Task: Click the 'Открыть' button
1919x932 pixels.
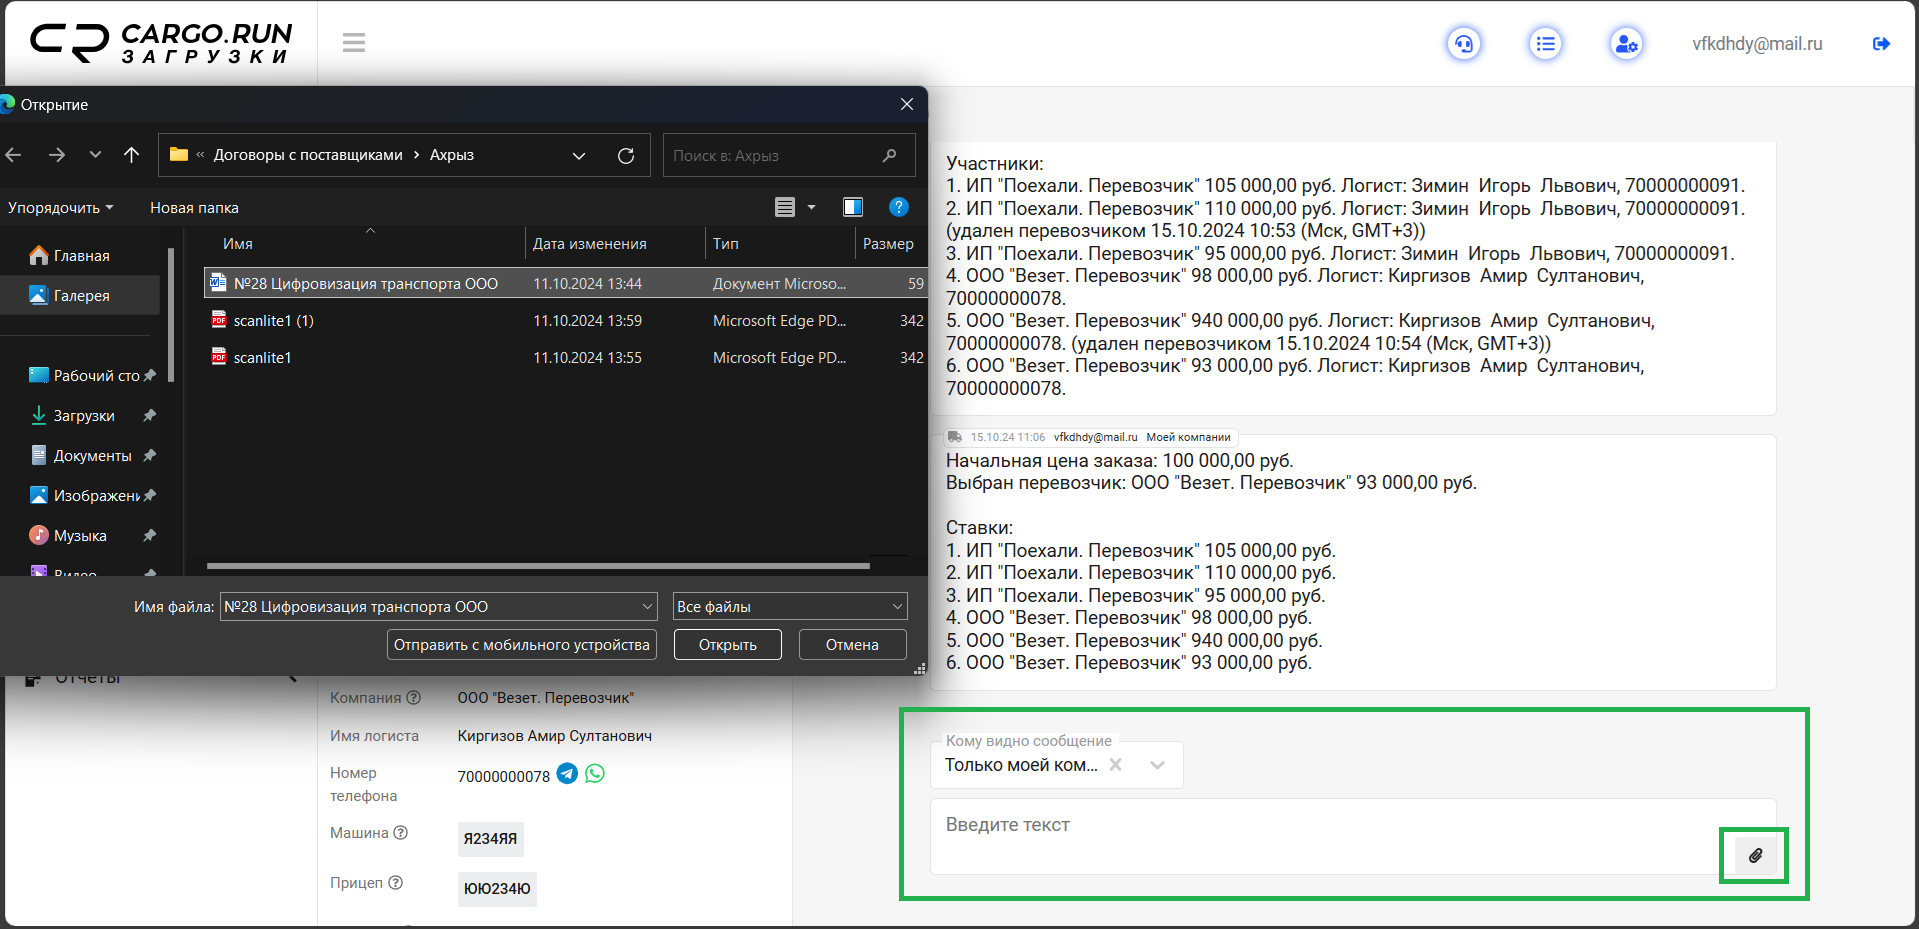Action: click(x=727, y=645)
